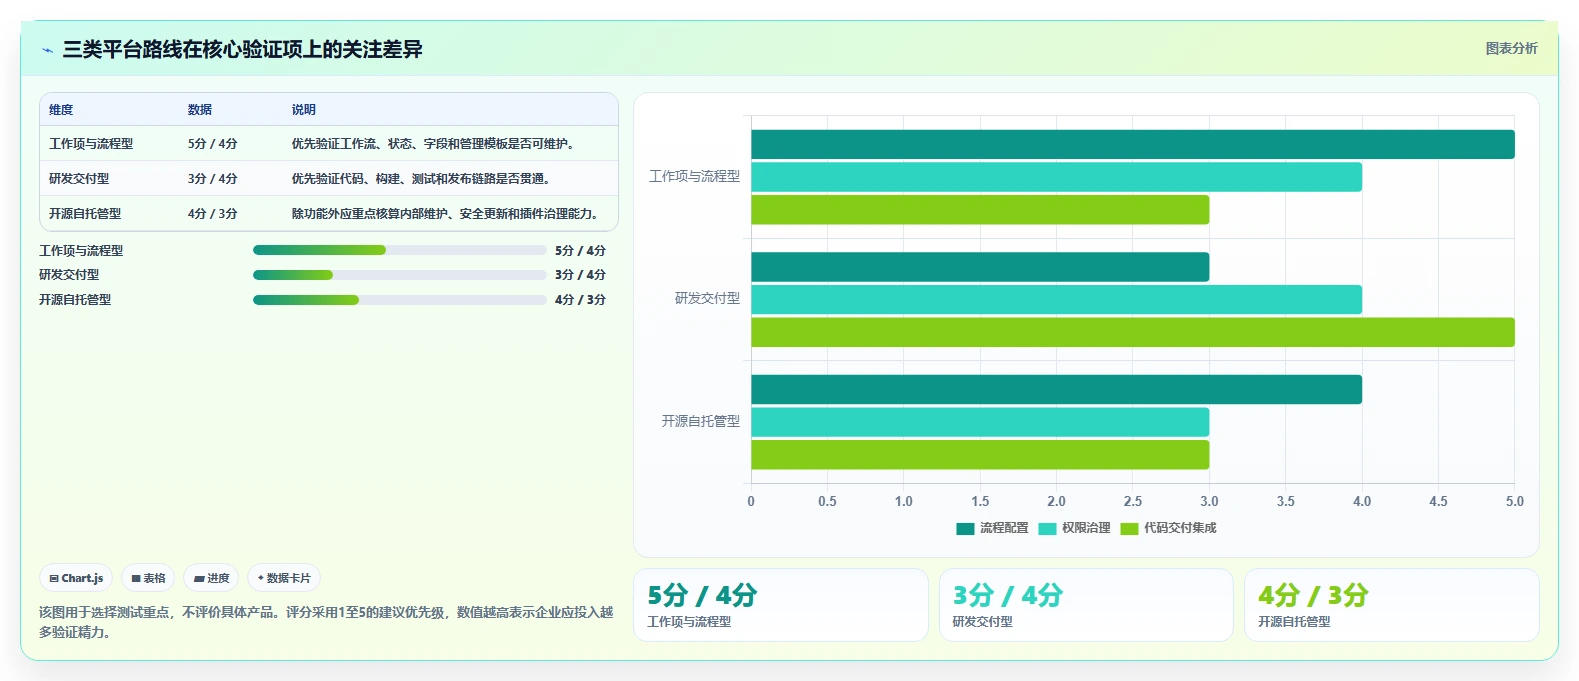Click the 研发交付型 label in progress list
This screenshot has height=681, width=1579.
(x=69, y=275)
